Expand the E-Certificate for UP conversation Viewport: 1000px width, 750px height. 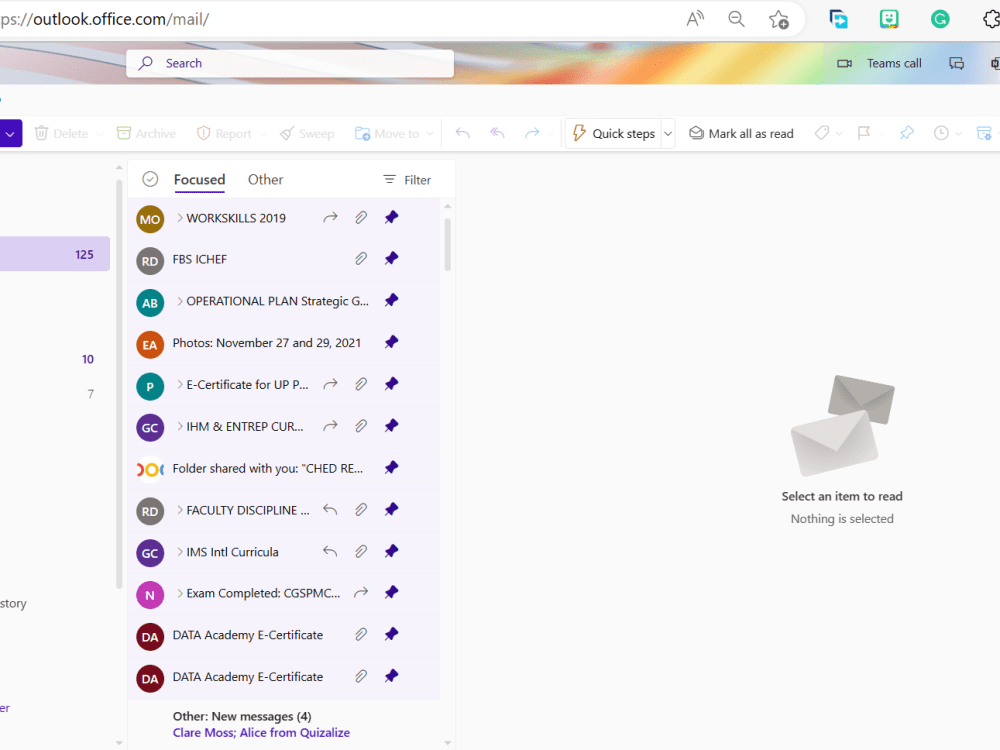(180, 385)
